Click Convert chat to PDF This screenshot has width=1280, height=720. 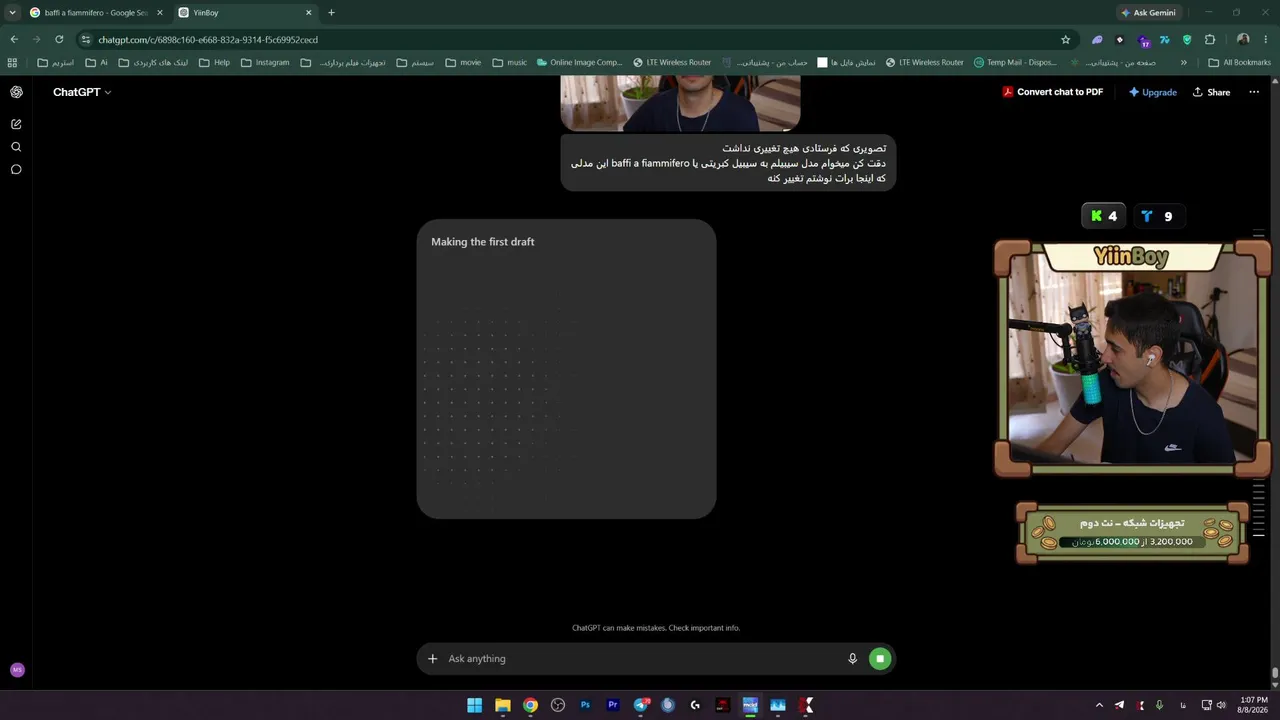pos(1053,92)
